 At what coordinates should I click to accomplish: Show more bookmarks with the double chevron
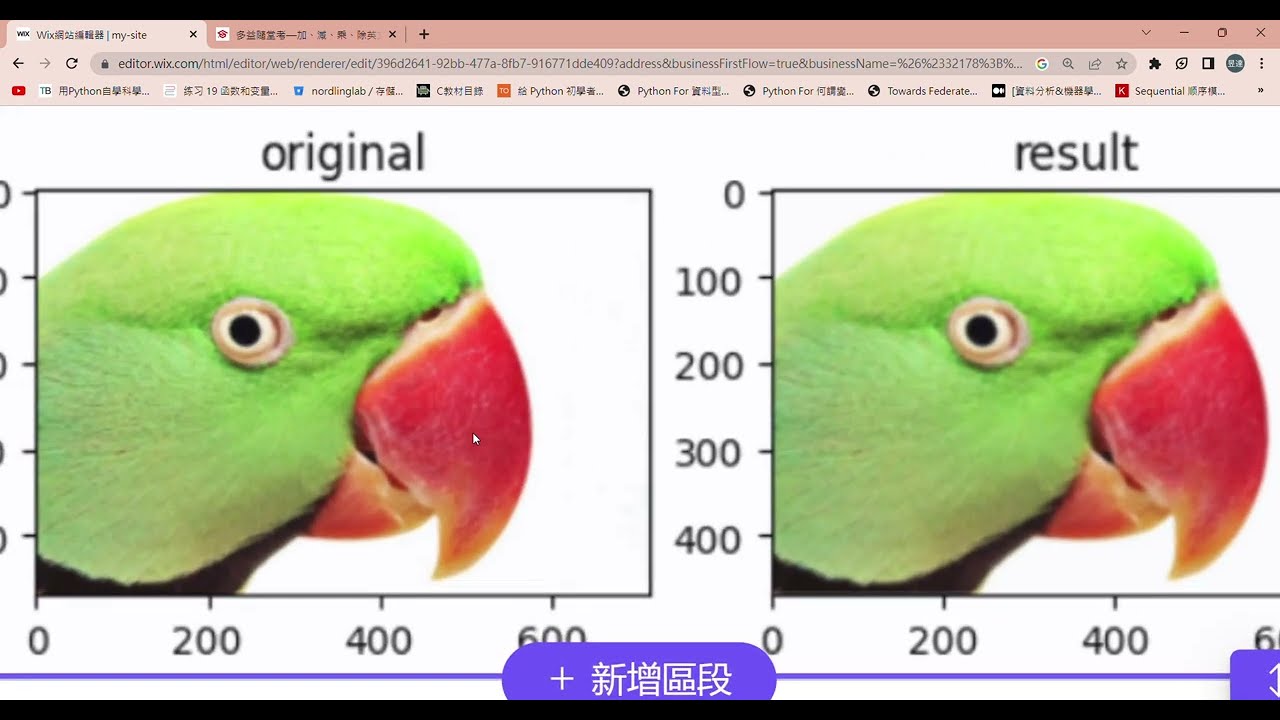point(1261,90)
